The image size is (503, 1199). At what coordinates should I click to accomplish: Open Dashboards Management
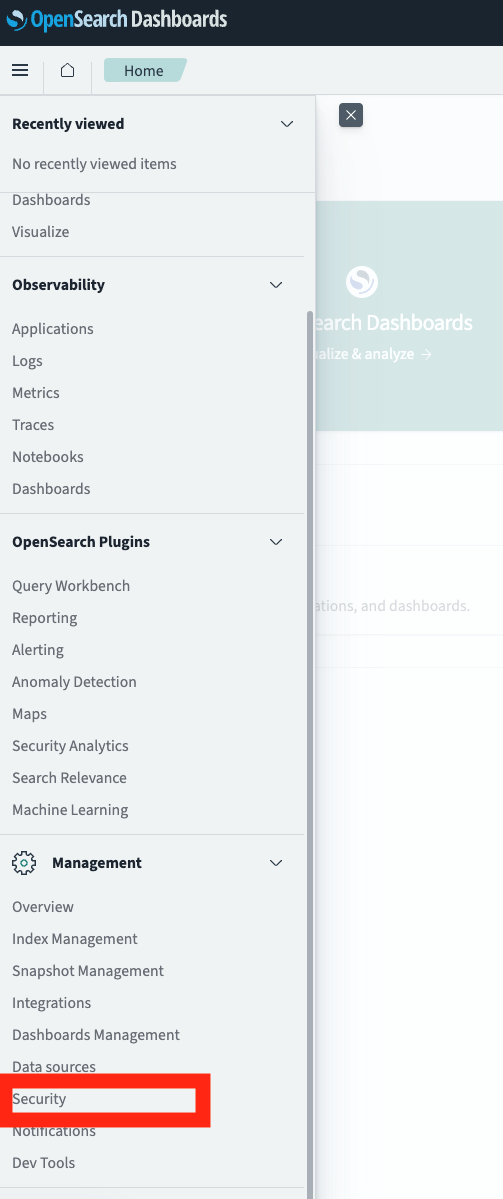96,1035
